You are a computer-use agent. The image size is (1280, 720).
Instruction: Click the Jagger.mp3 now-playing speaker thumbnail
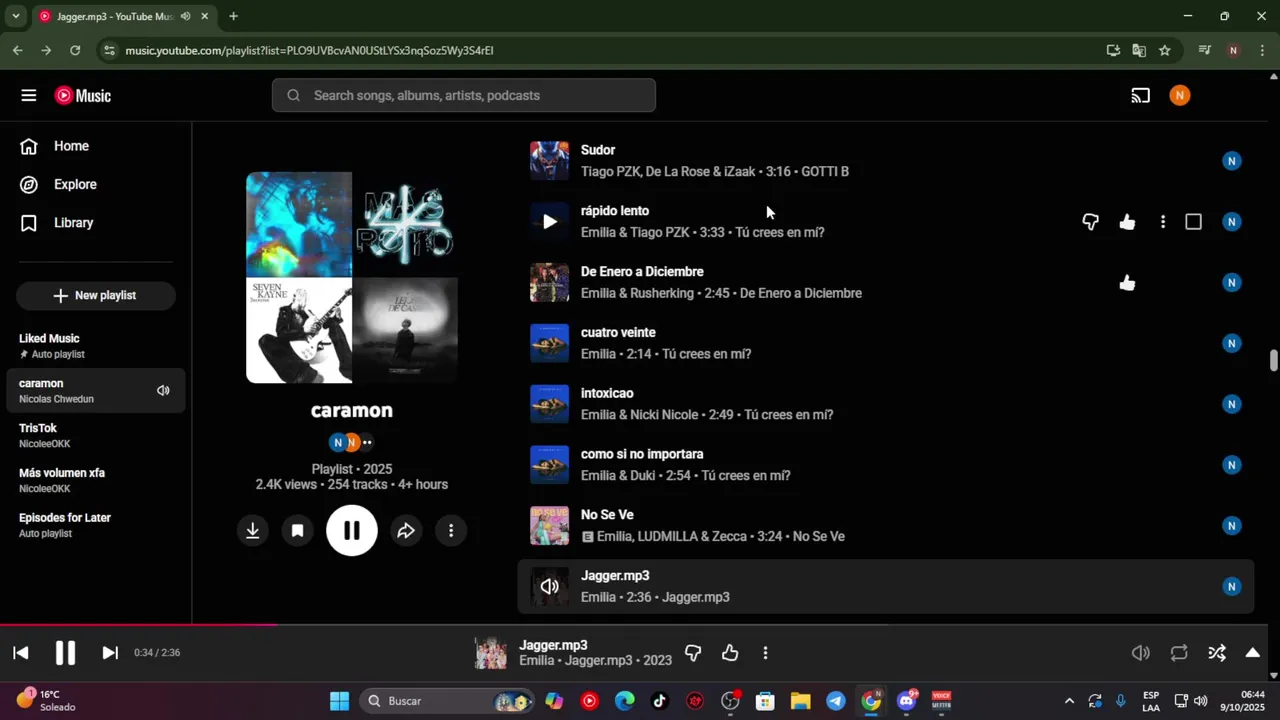click(x=549, y=587)
